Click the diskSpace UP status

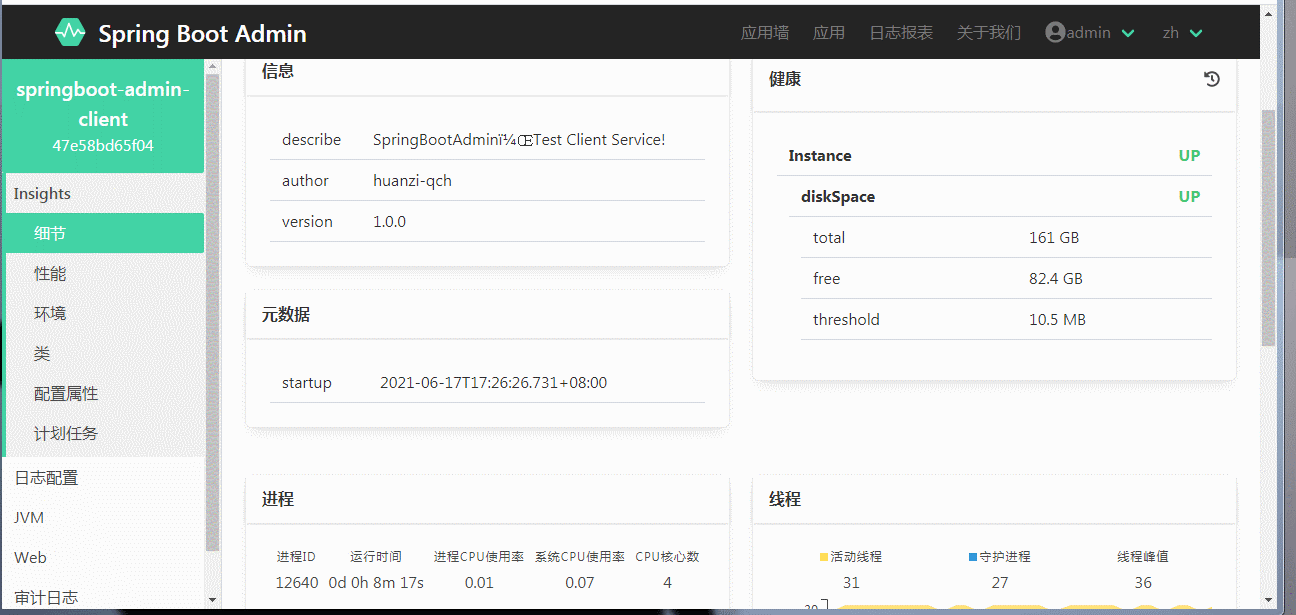pos(1189,196)
